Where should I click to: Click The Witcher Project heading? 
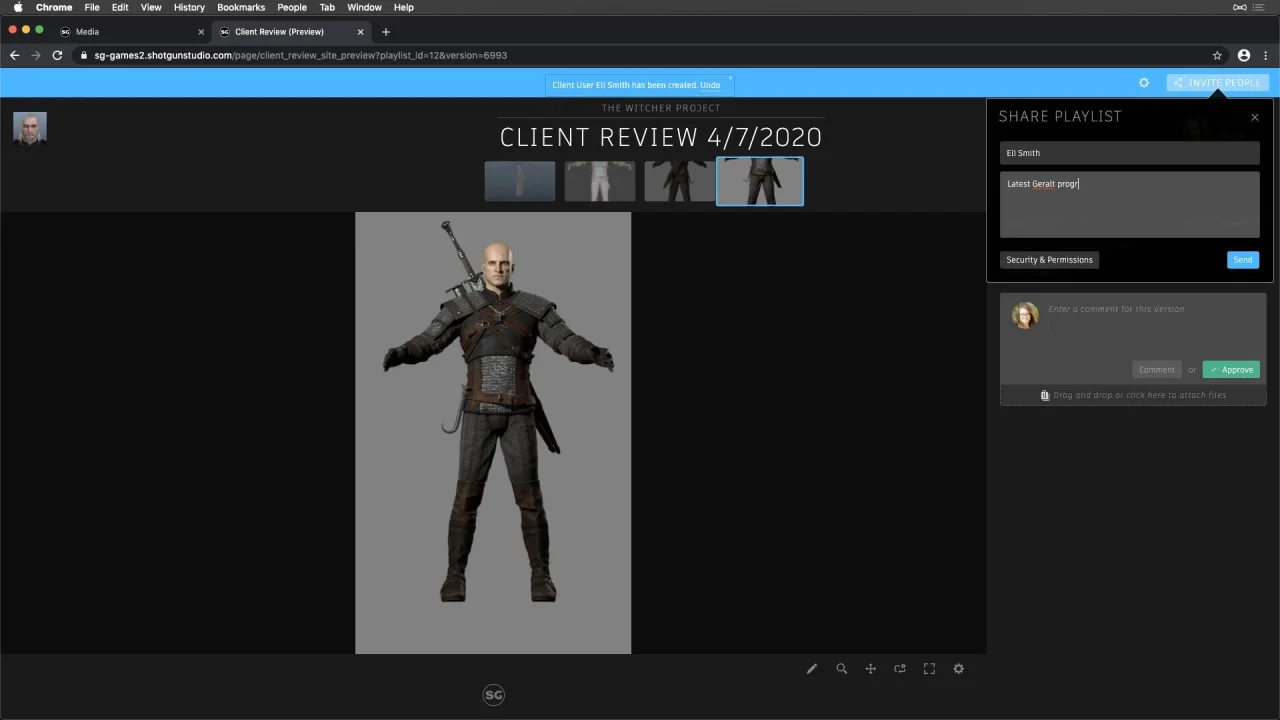coord(661,108)
